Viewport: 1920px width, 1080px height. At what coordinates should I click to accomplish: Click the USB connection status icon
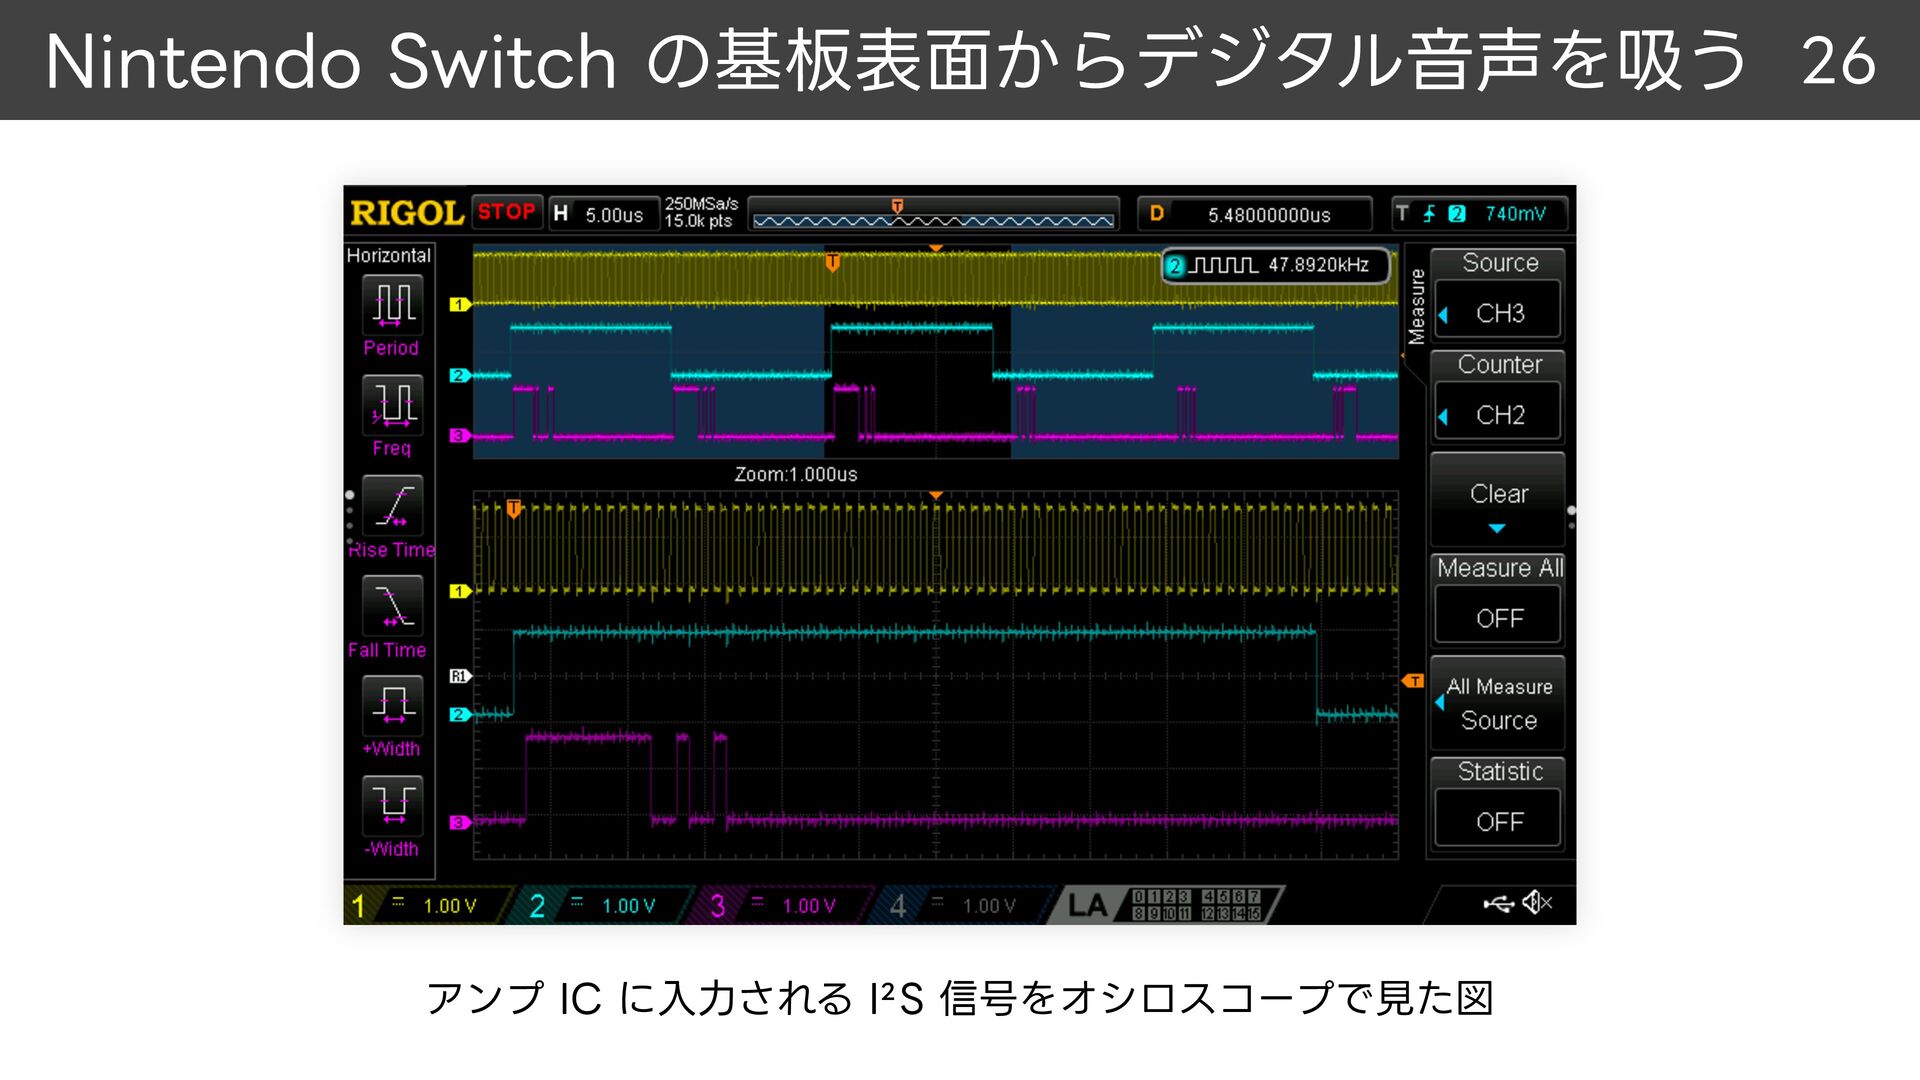pyautogui.click(x=1497, y=904)
